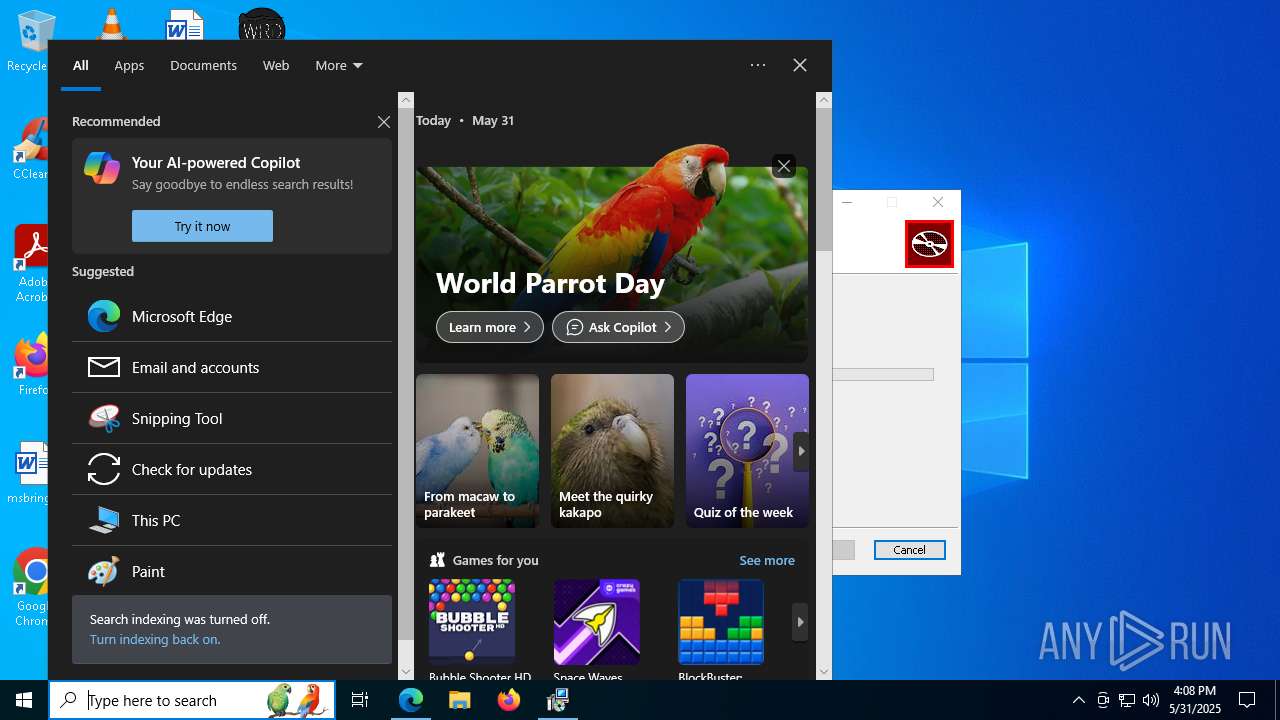Viewport: 1280px width, 720px height.
Task: Select Check for updates suggestion
Action: [232, 469]
